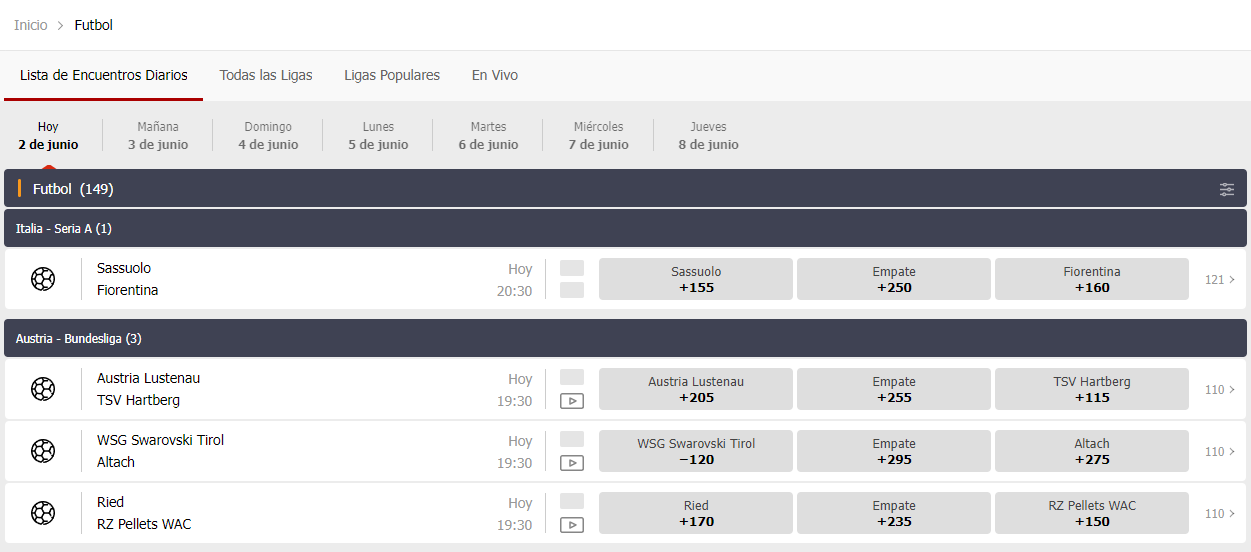1251x552 pixels.
Task: Click the soccer ball icon for Sassuolo match
Action: [43, 279]
